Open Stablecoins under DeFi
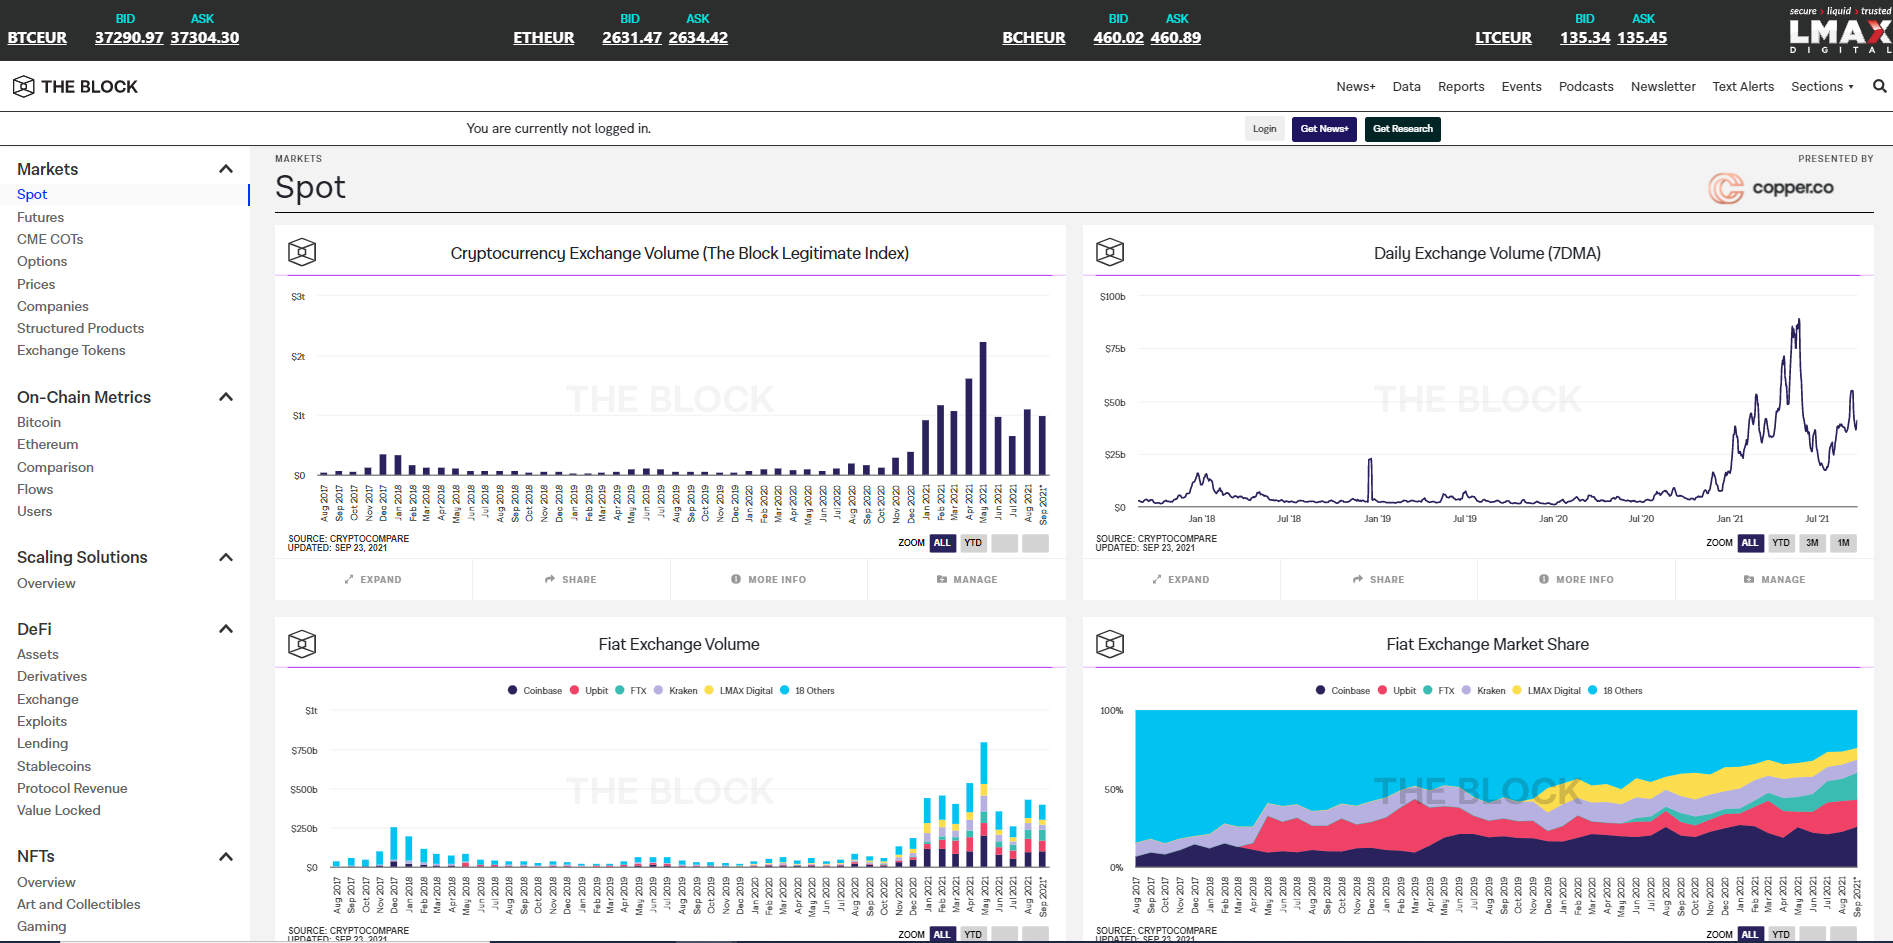This screenshot has width=1893, height=943. (54, 766)
